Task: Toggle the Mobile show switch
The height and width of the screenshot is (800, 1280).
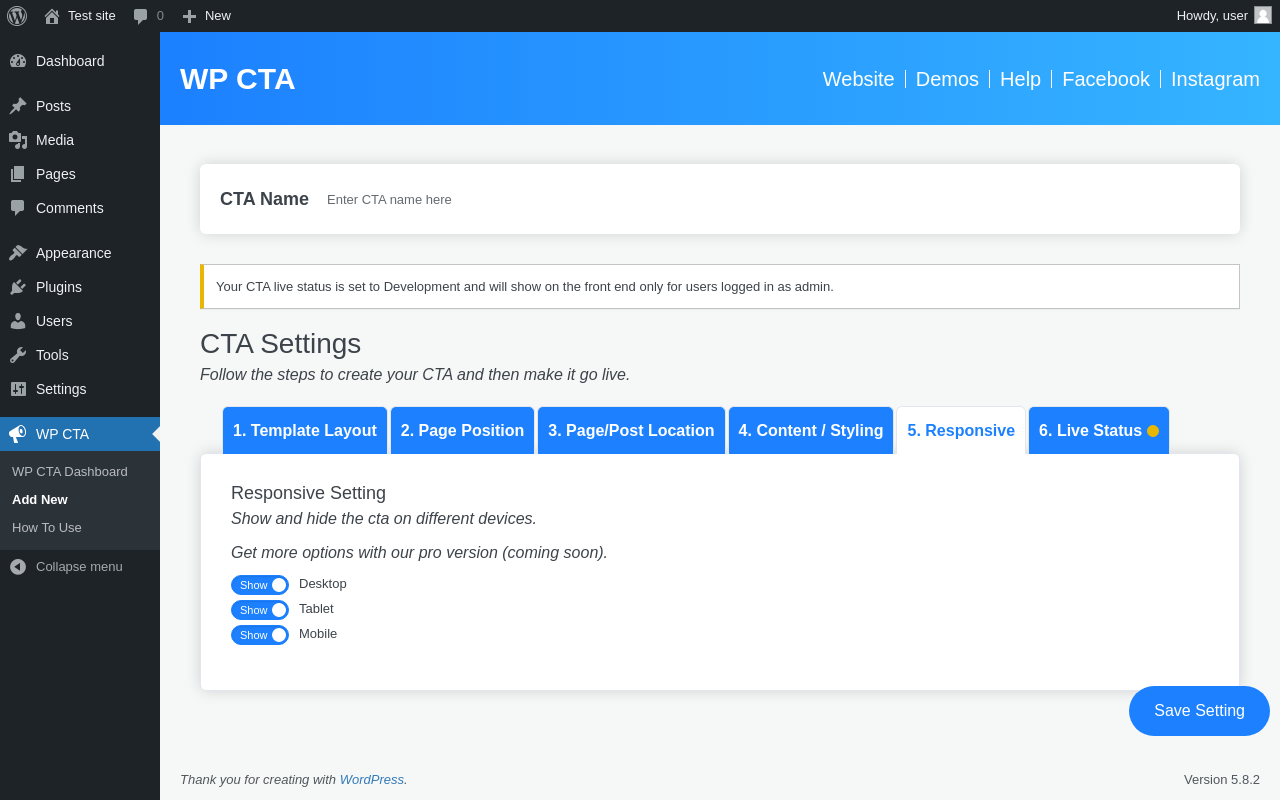Action: point(260,635)
